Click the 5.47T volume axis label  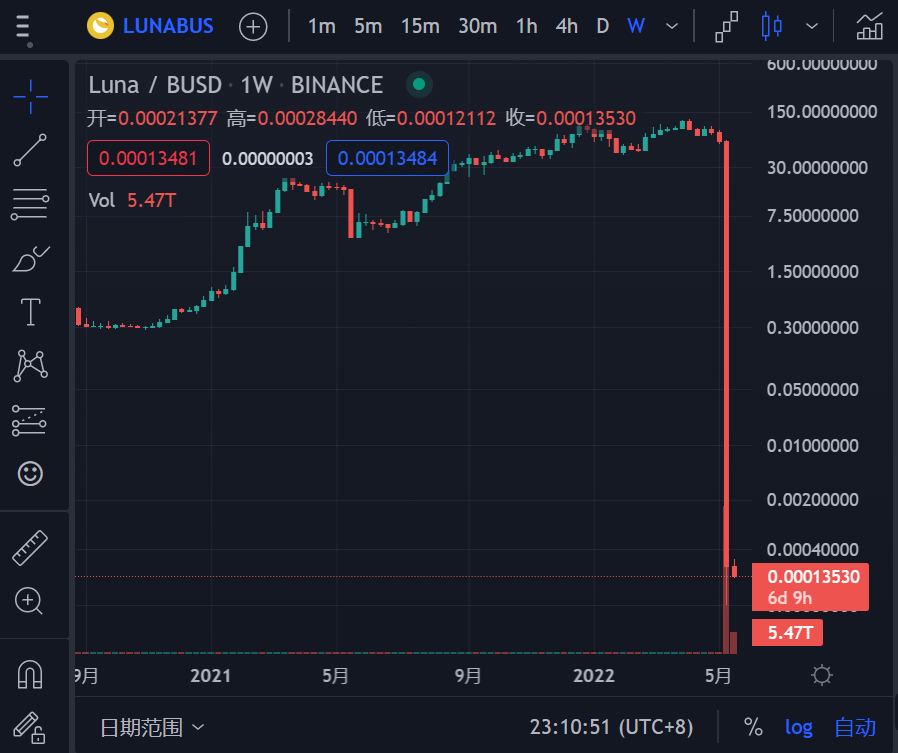tap(787, 633)
